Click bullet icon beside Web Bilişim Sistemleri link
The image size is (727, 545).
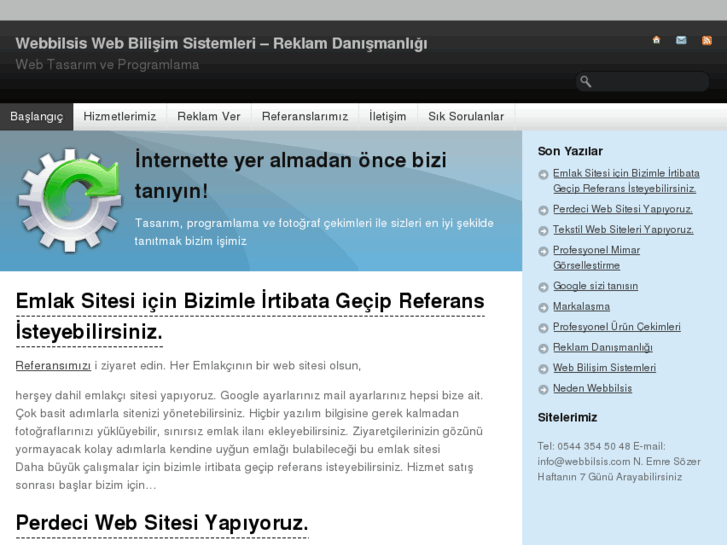pyautogui.click(x=543, y=369)
